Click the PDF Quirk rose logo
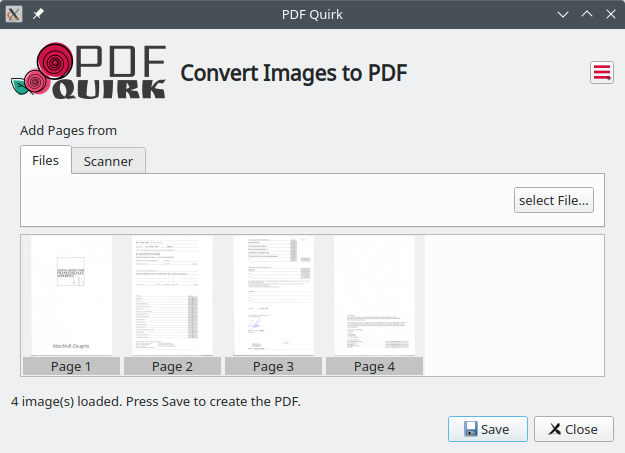Viewport: 625px width, 453px height. [x=88, y=71]
